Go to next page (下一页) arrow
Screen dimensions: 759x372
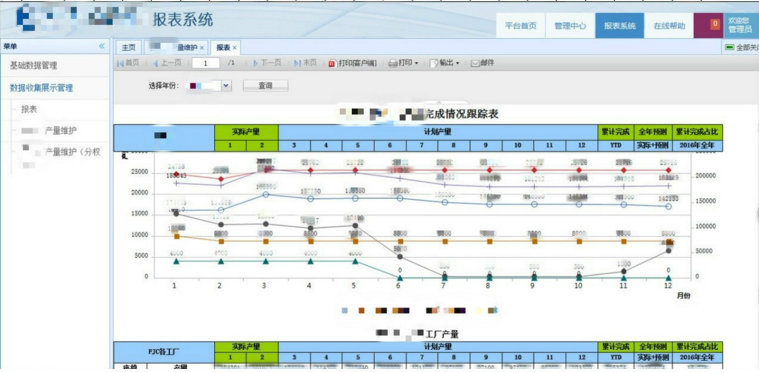pyautogui.click(x=256, y=63)
